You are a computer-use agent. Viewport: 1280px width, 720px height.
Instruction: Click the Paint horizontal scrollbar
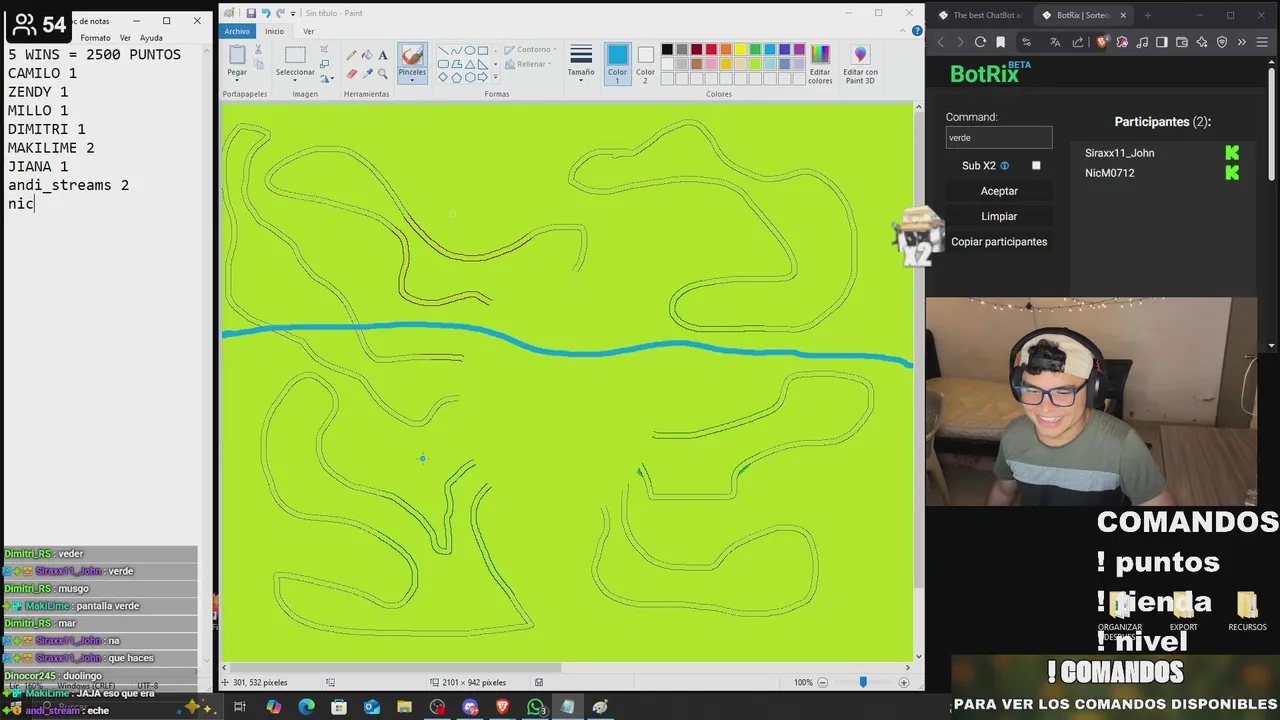(x=393, y=667)
